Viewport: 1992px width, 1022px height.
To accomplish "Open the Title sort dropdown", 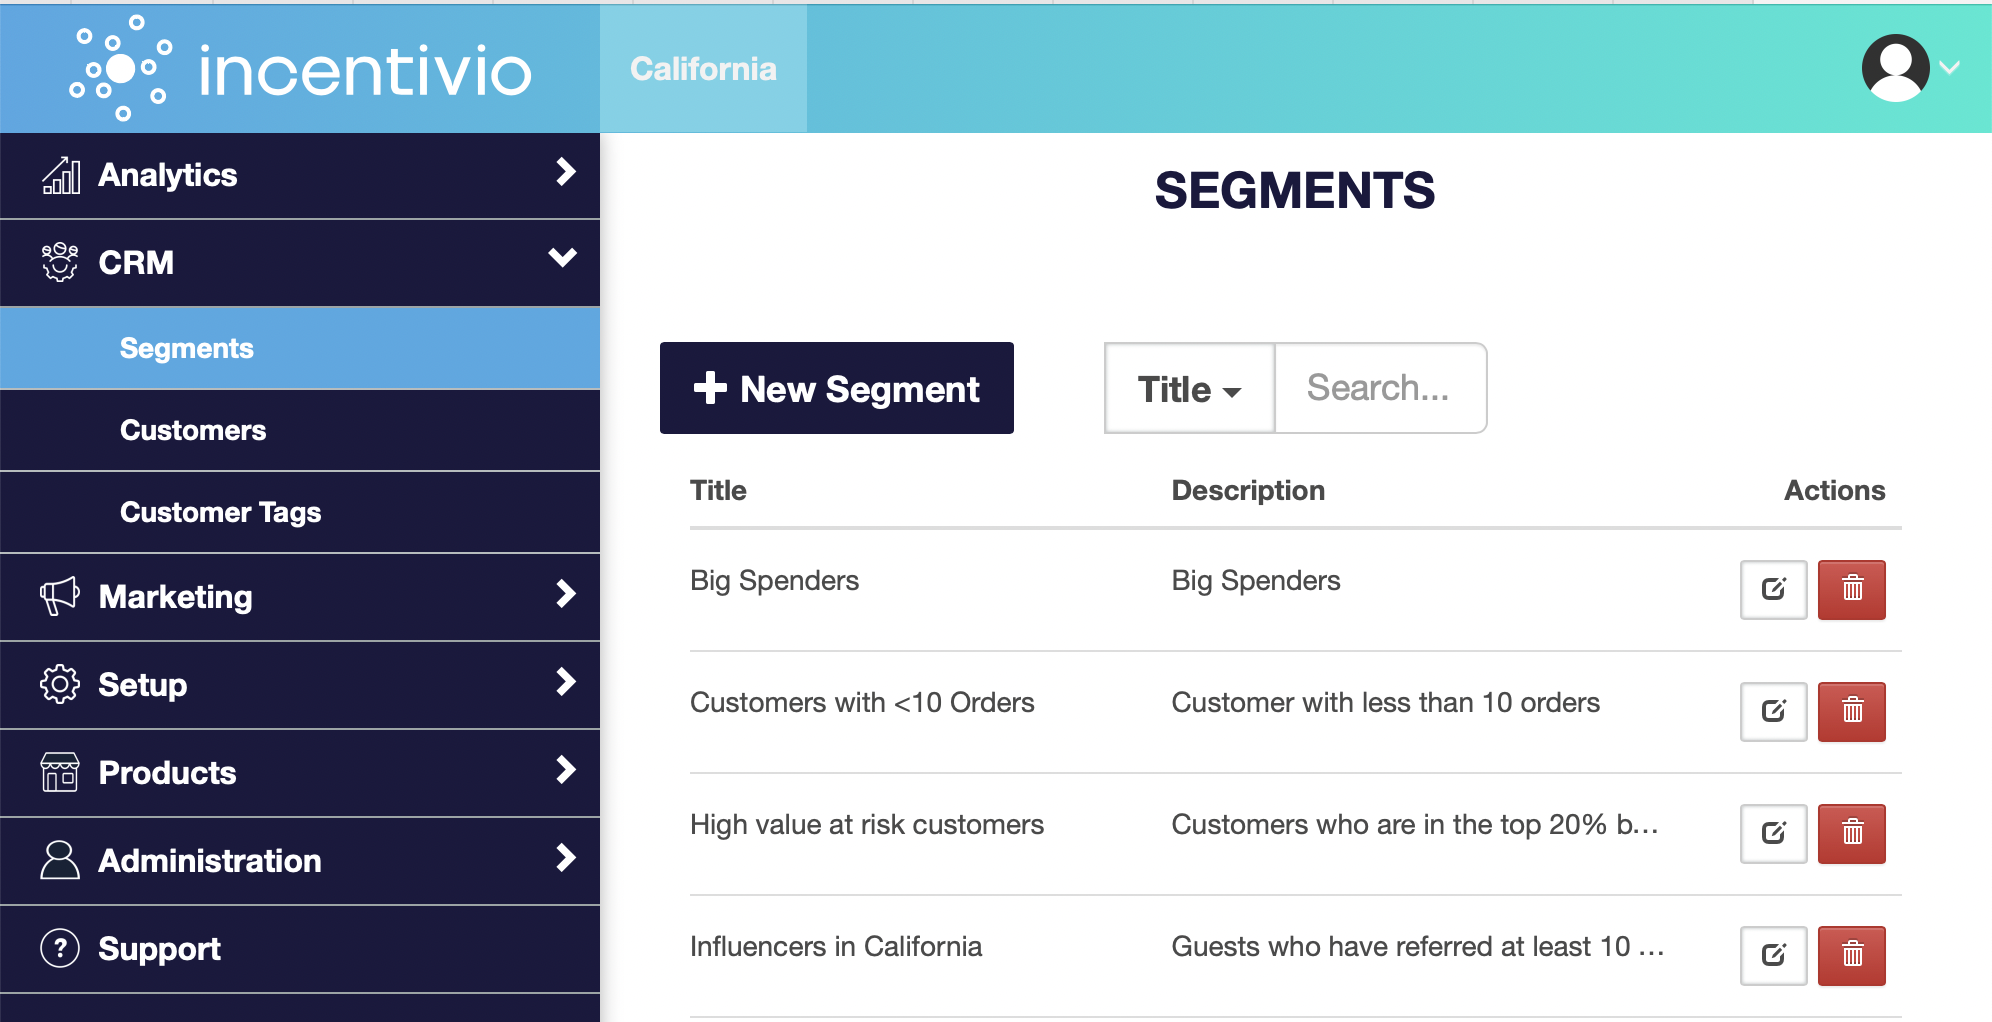I will tap(1188, 389).
